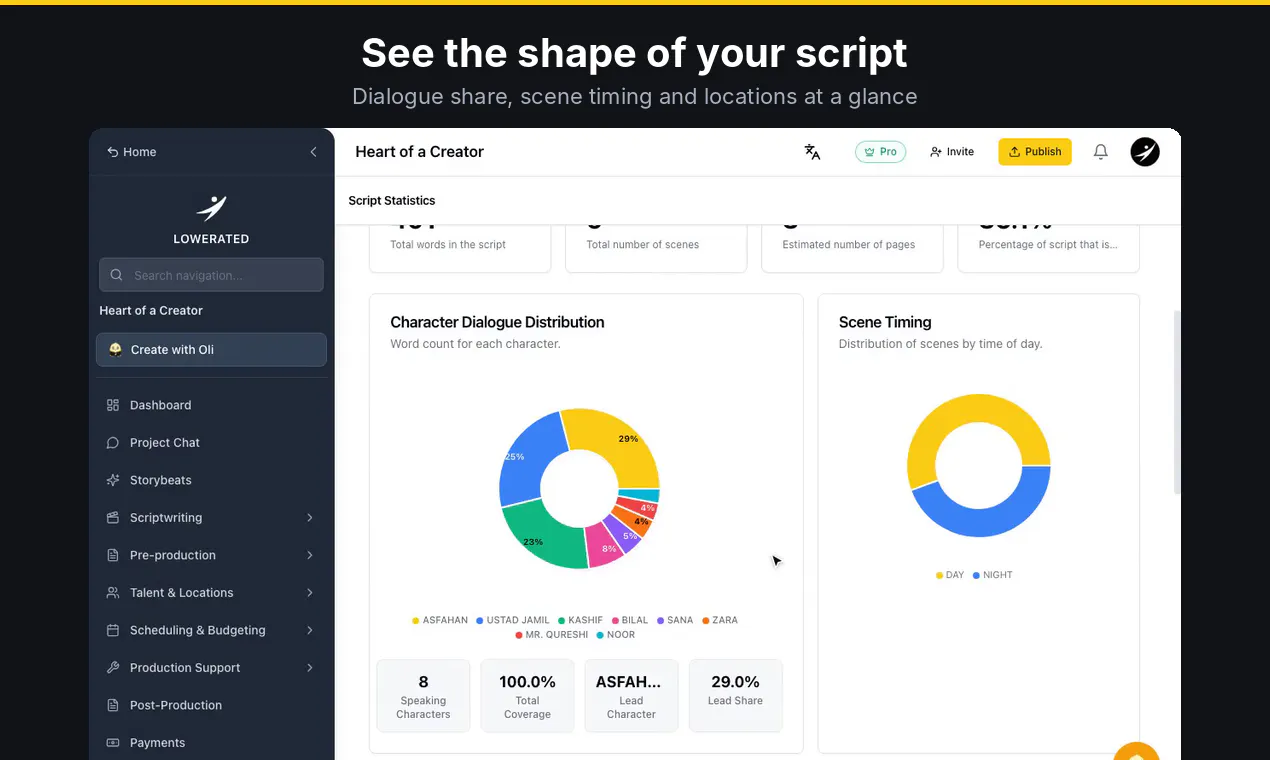This screenshot has width=1270, height=760.
Task: Click the Payments card icon
Action: (x=113, y=743)
